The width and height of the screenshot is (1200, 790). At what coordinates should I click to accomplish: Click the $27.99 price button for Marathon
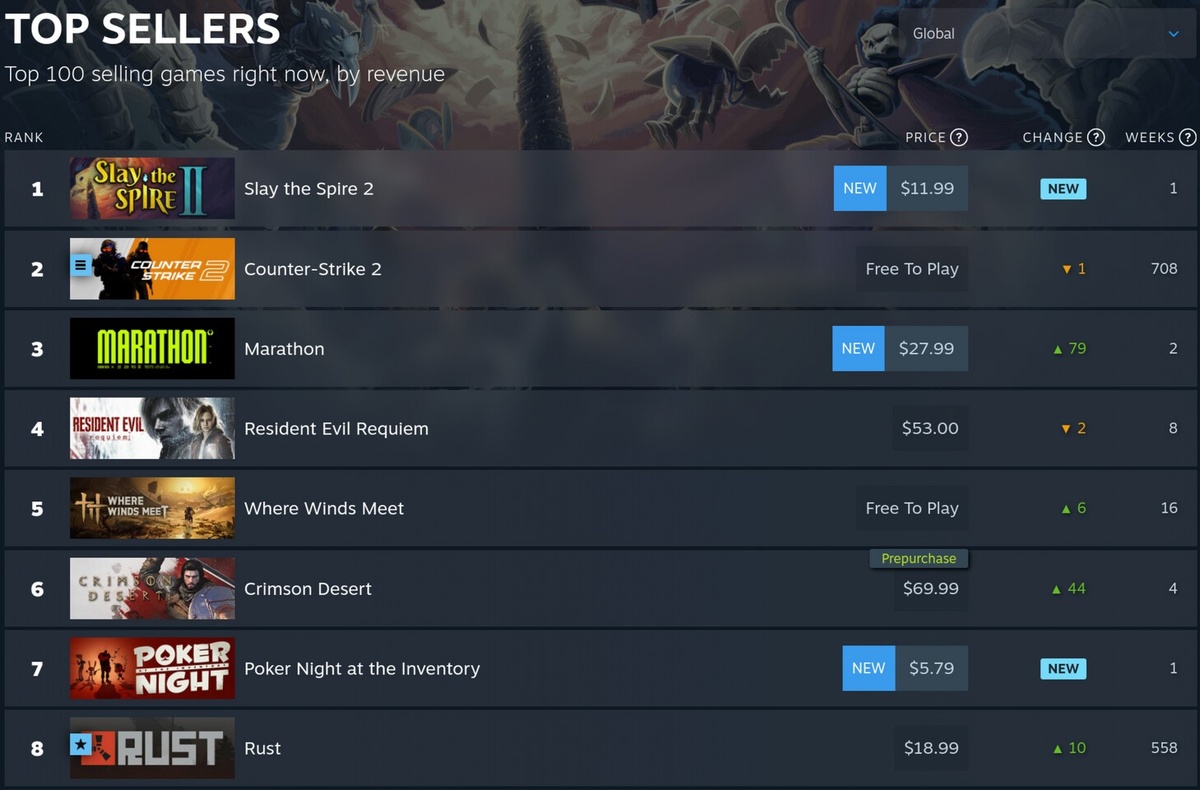(x=926, y=348)
